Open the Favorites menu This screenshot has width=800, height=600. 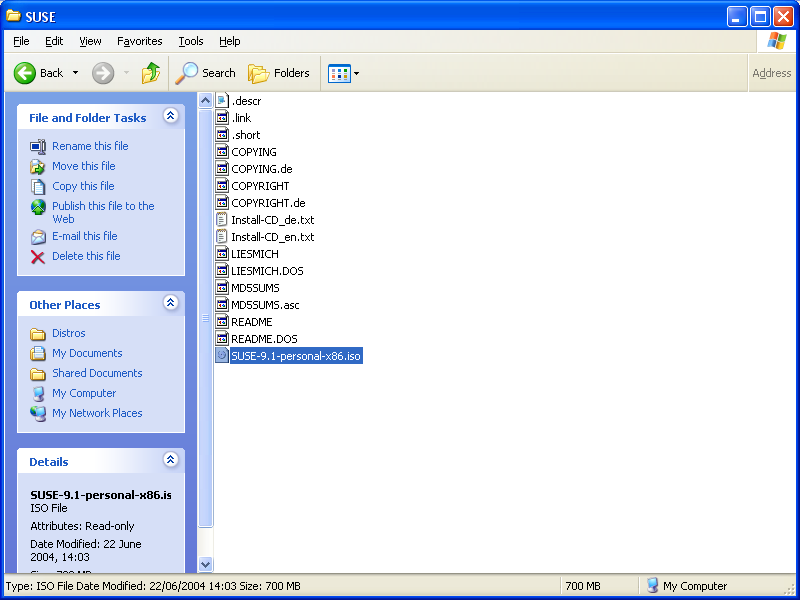[139, 41]
